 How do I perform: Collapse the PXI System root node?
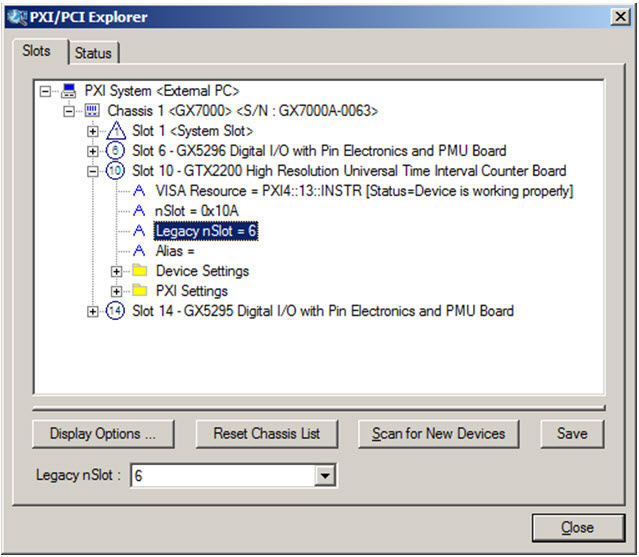[45, 91]
